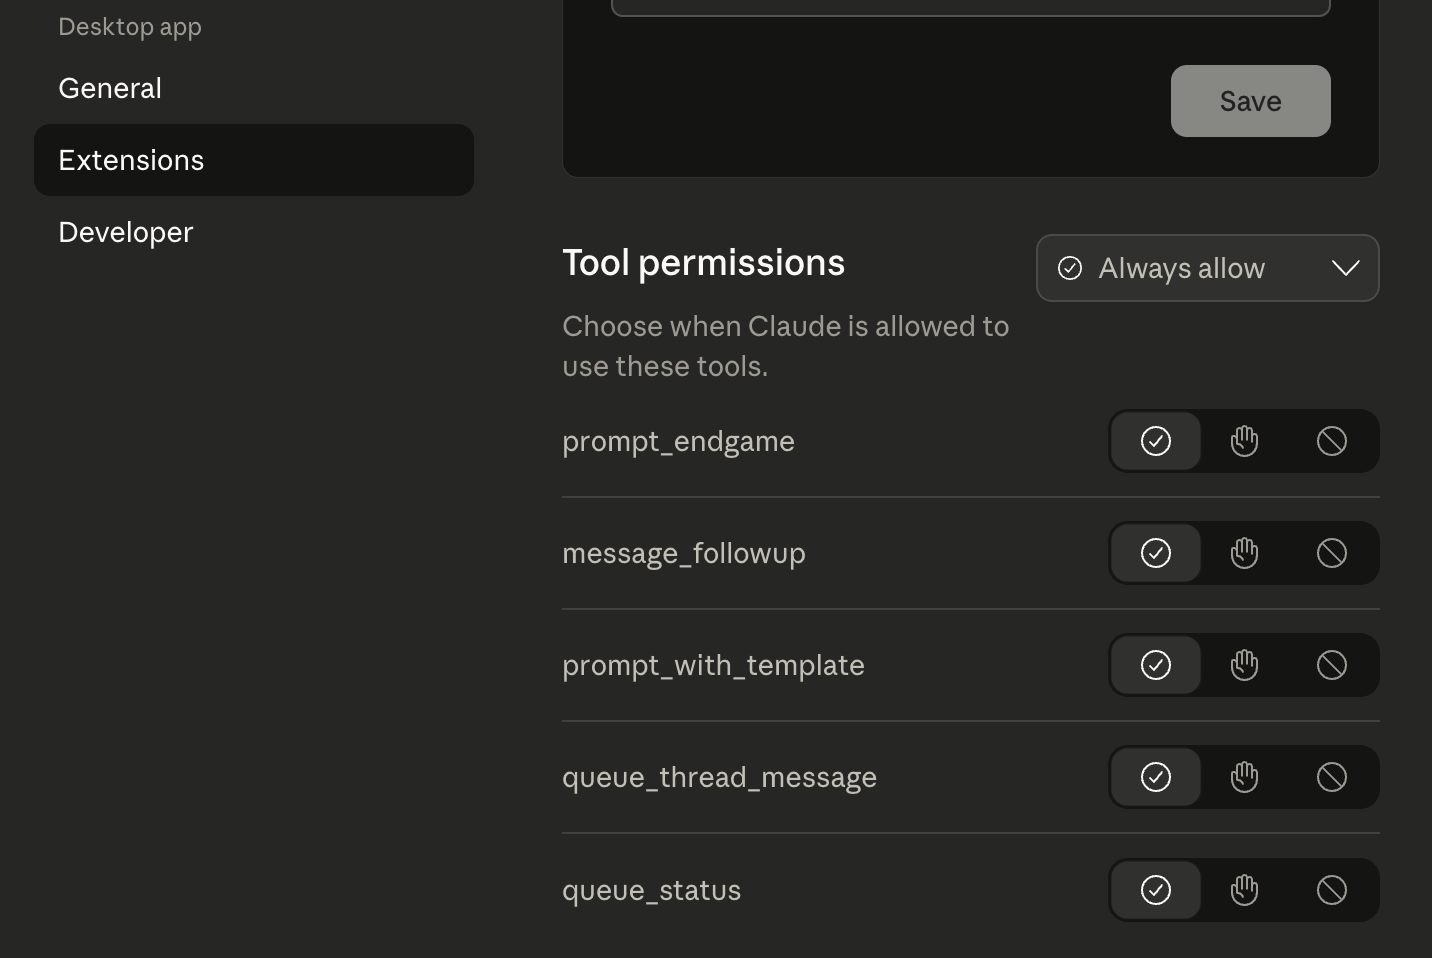The width and height of the screenshot is (1432, 958).
Task: Switch to the Developer settings section
Action: (126, 232)
